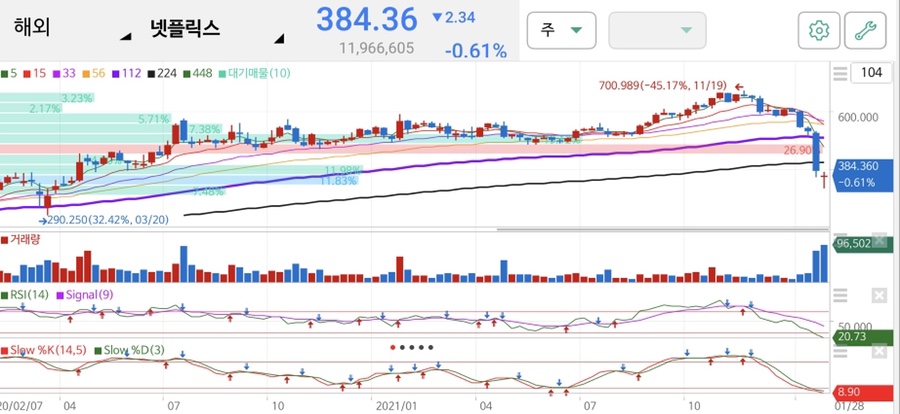Open the empty dropdown beside 주
Image resolution: width=900 pixels, height=414 pixels.
point(657,30)
